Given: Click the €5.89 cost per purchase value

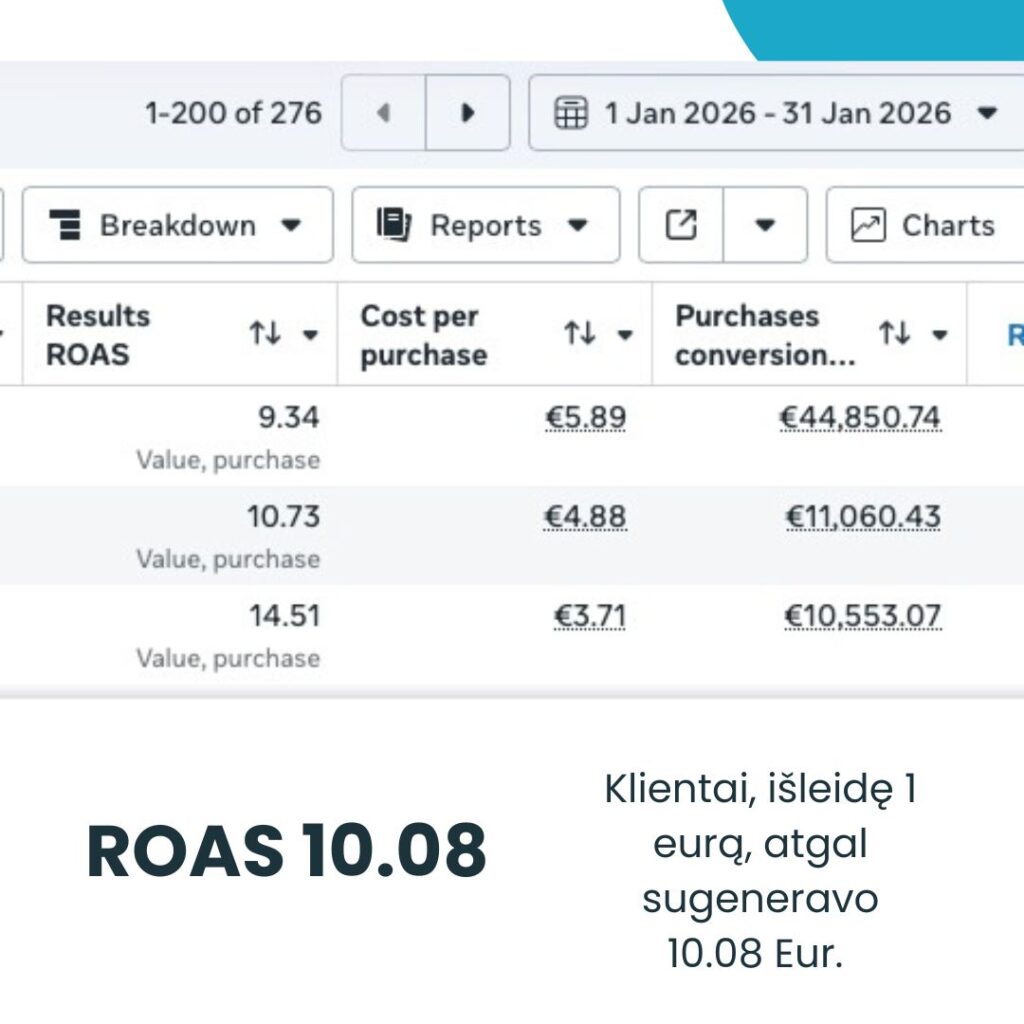Looking at the screenshot, I should tap(585, 418).
